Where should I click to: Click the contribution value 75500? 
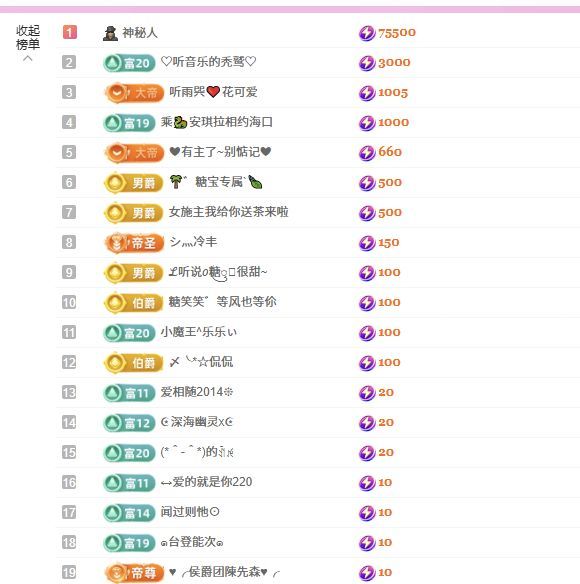(397, 33)
